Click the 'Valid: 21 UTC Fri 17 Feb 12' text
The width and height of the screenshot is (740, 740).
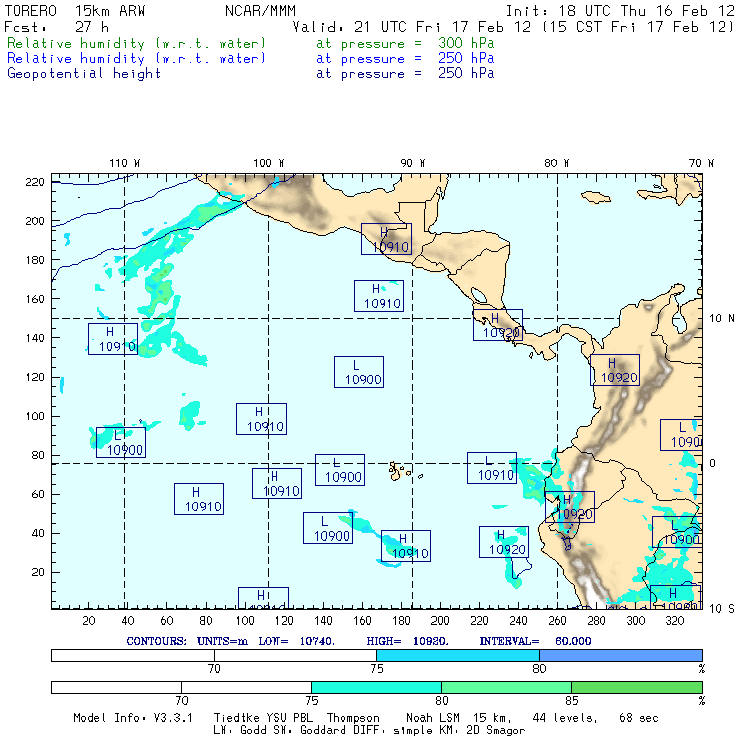pos(412,27)
